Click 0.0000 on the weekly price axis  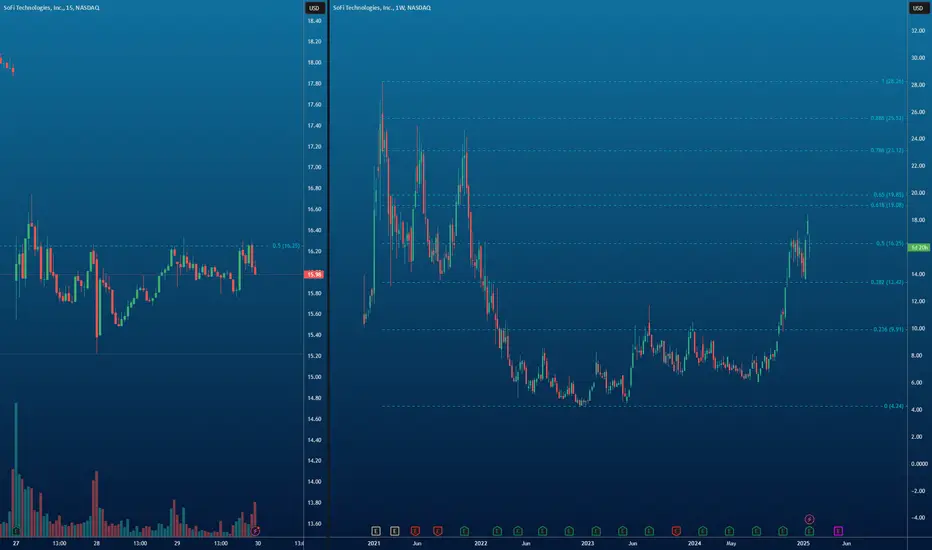tap(920, 464)
